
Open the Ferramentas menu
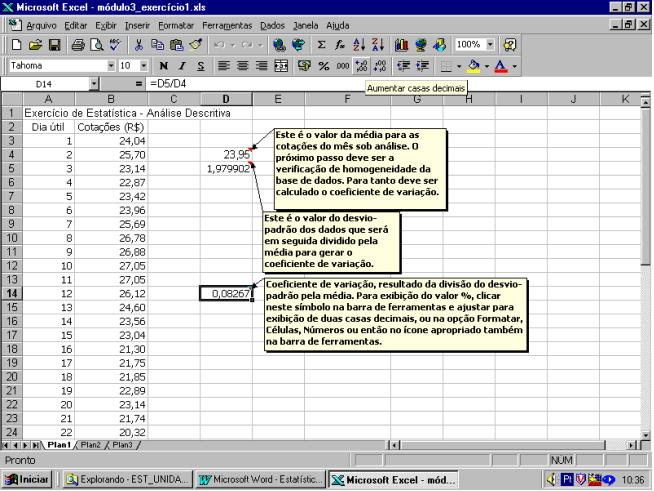pos(227,24)
